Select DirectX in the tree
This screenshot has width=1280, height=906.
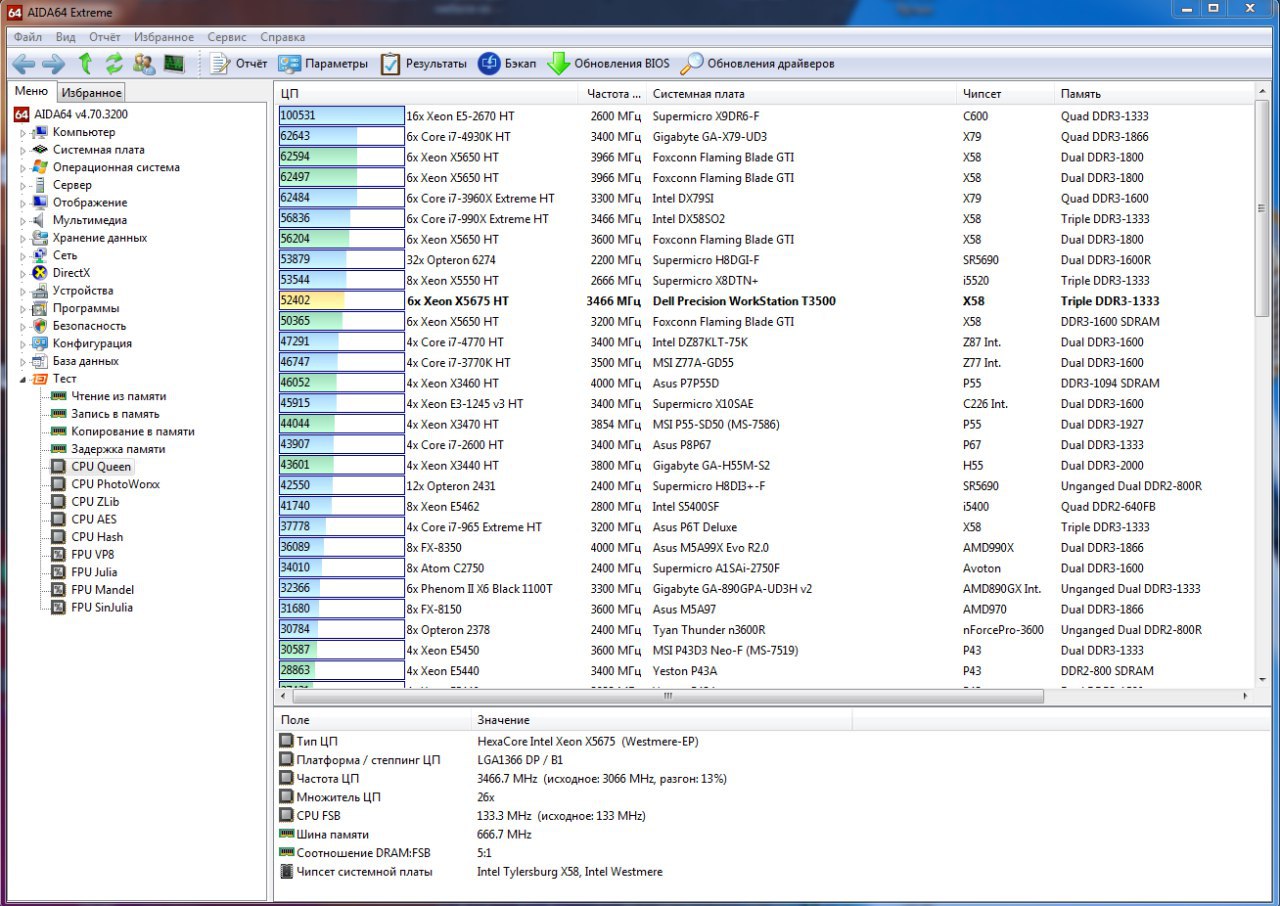point(71,273)
